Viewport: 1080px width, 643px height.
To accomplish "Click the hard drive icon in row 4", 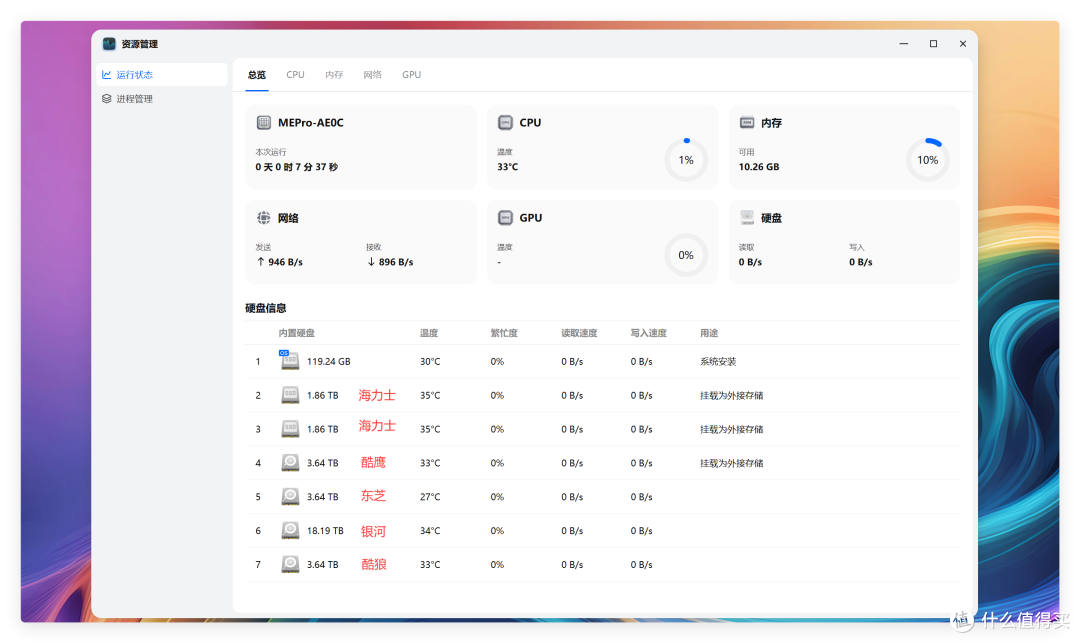I will (x=290, y=463).
